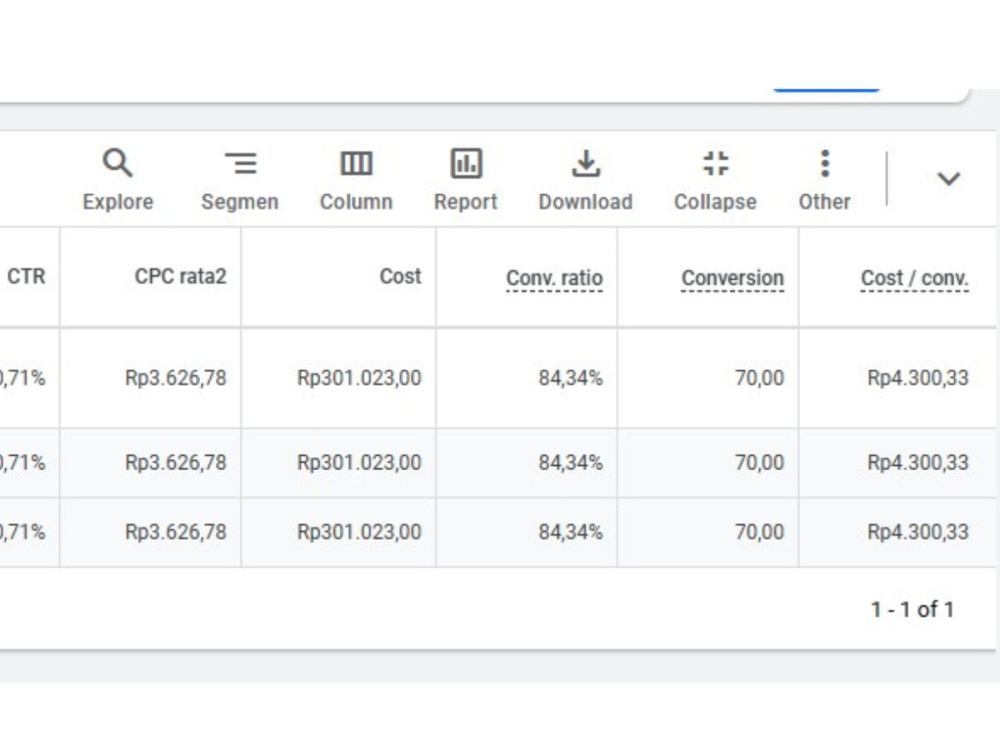This screenshot has height=750, width=1000.
Task: Select first row Conv. ratio 84,34%
Action: 570,378
